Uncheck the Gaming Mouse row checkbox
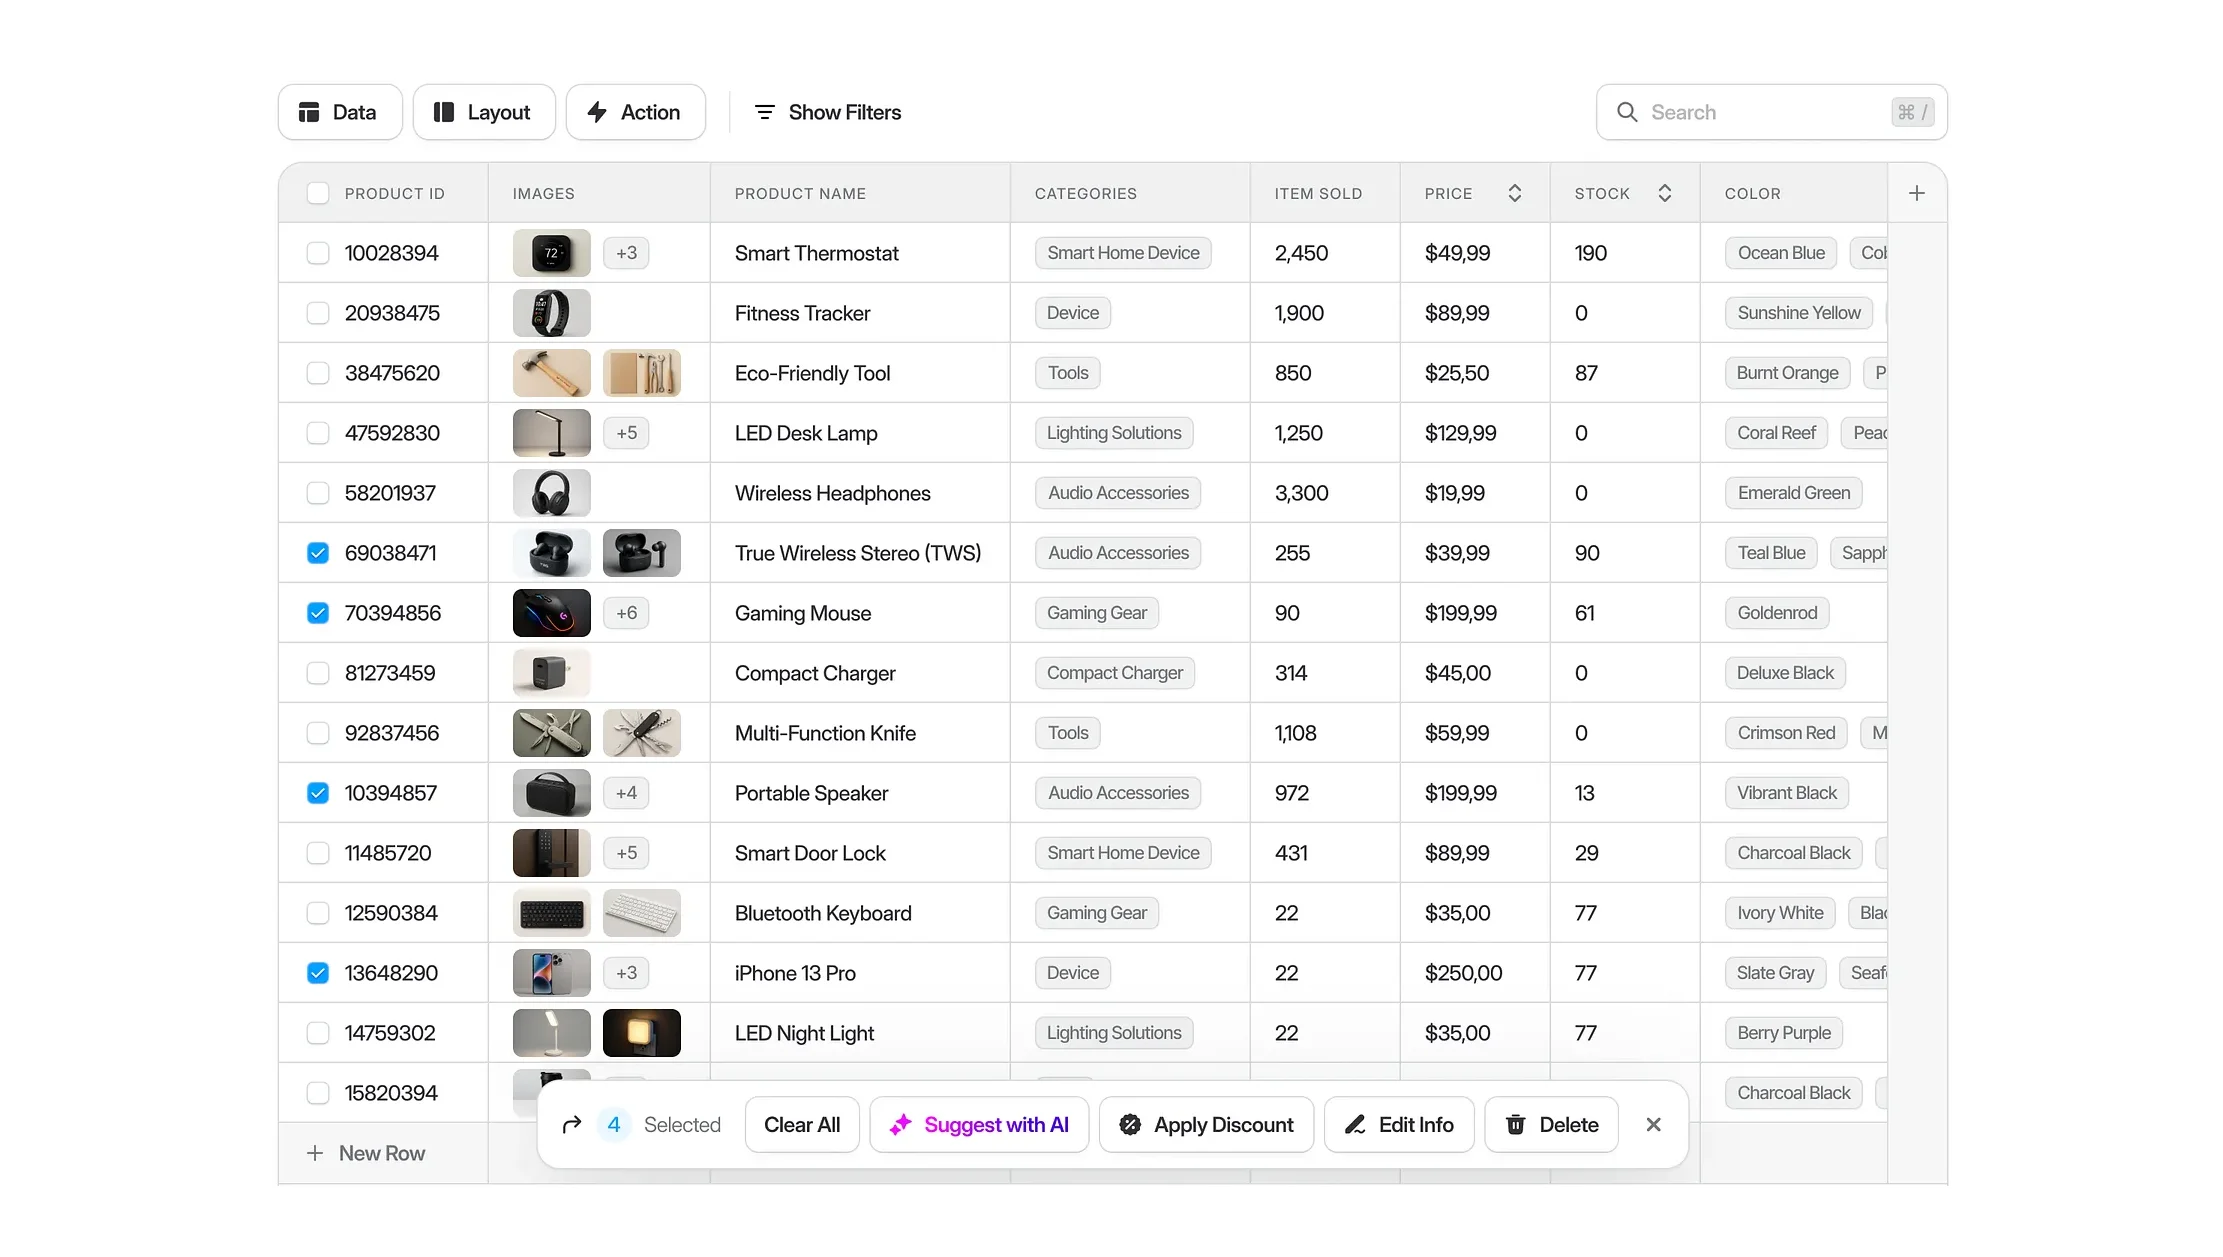This screenshot has height=1257, width=2223. (317, 612)
